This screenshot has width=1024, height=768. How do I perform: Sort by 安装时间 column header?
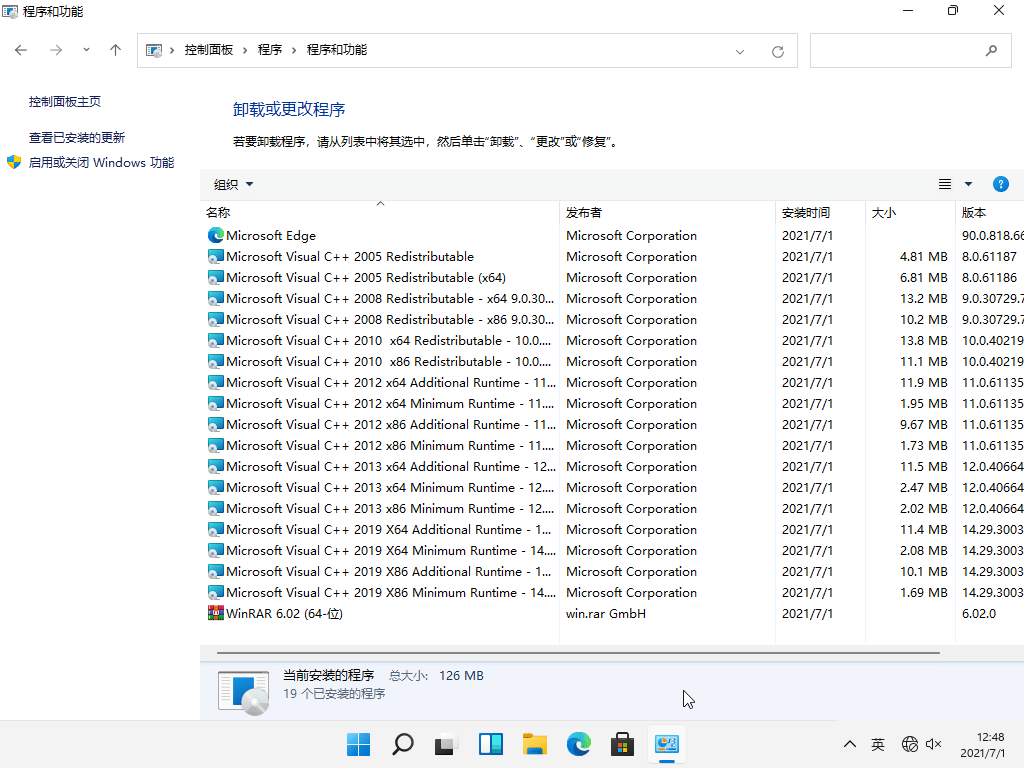click(820, 213)
